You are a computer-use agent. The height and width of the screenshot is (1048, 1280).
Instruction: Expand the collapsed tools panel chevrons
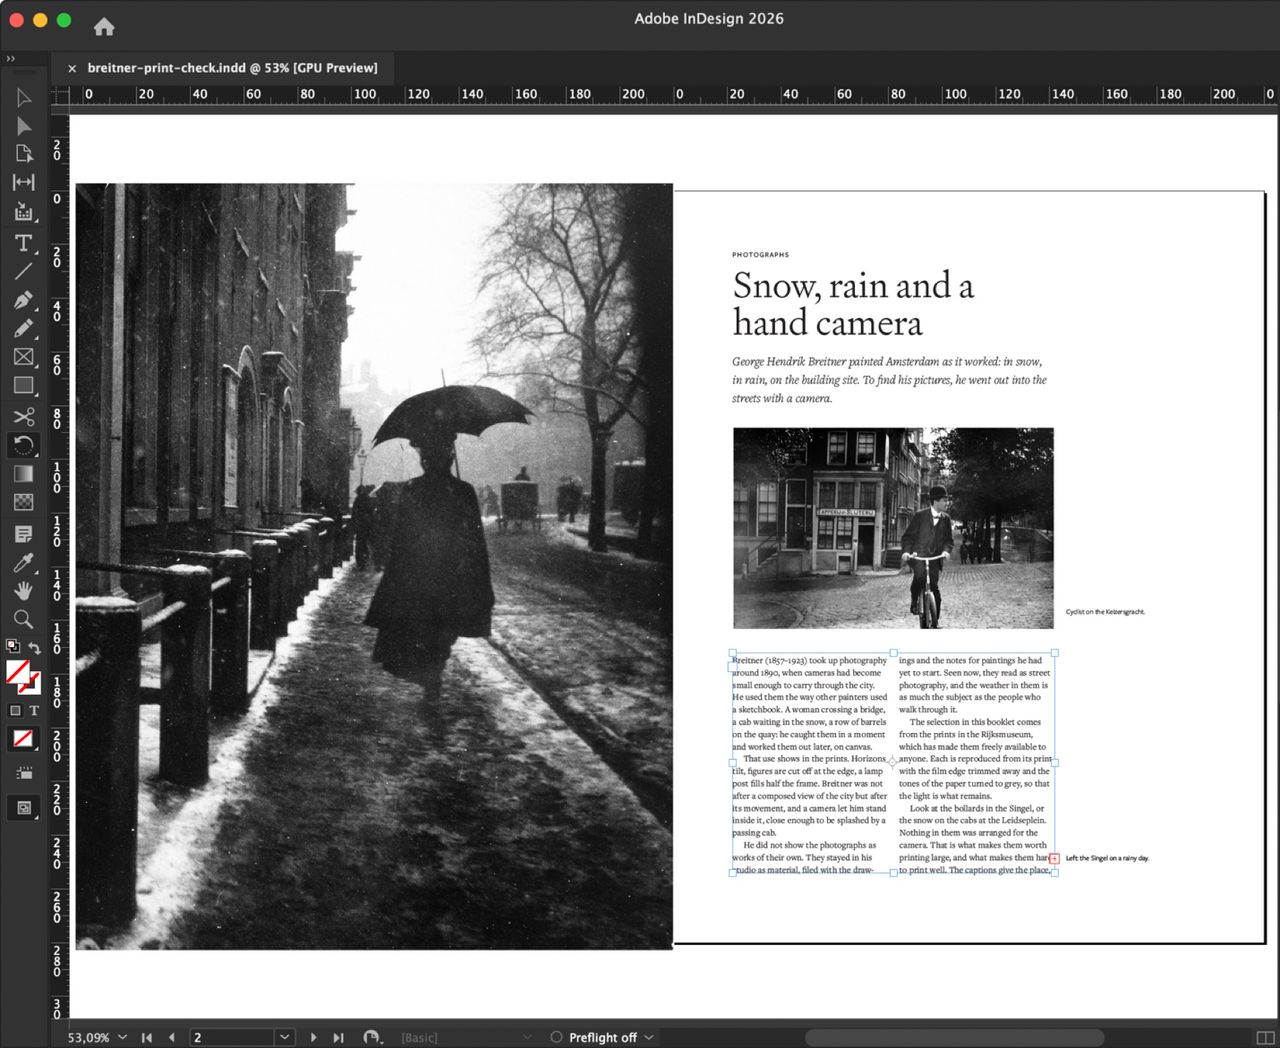coord(11,58)
